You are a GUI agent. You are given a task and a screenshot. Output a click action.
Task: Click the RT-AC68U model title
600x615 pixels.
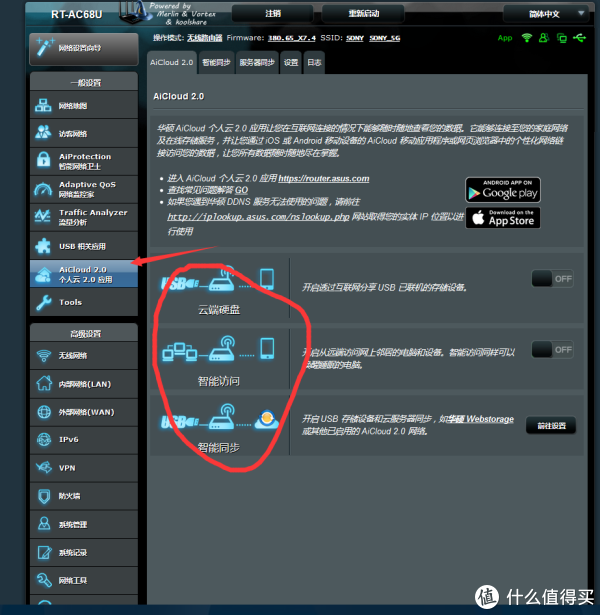click(x=76, y=15)
